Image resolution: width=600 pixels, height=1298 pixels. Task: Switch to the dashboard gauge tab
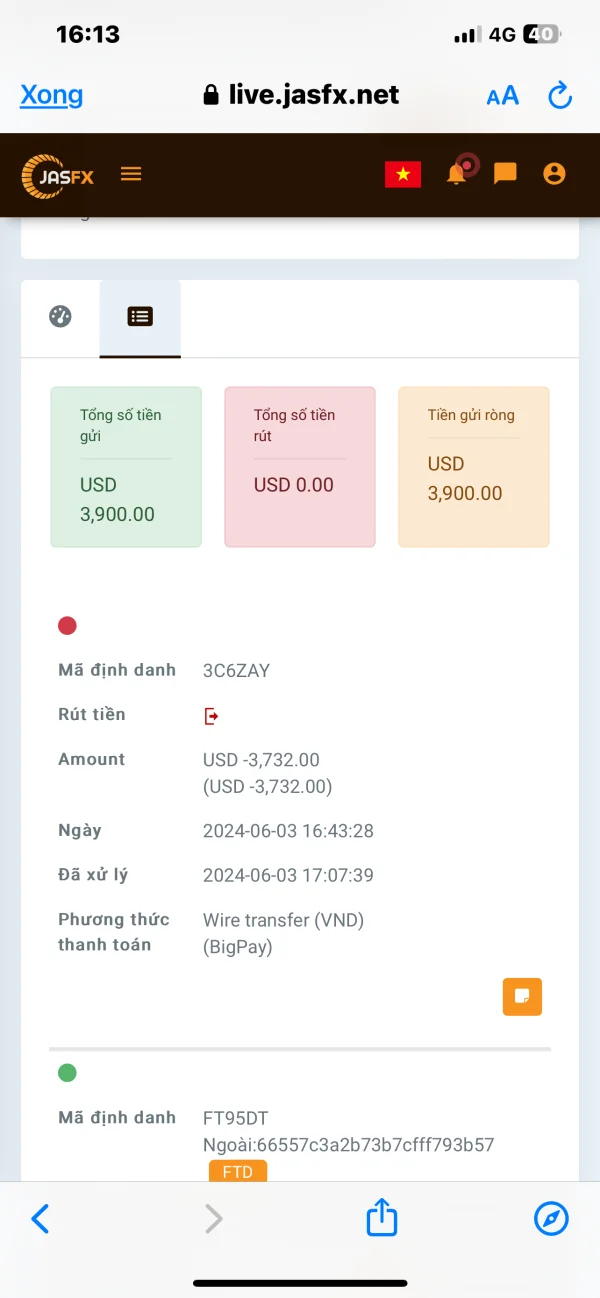click(60, 317)
